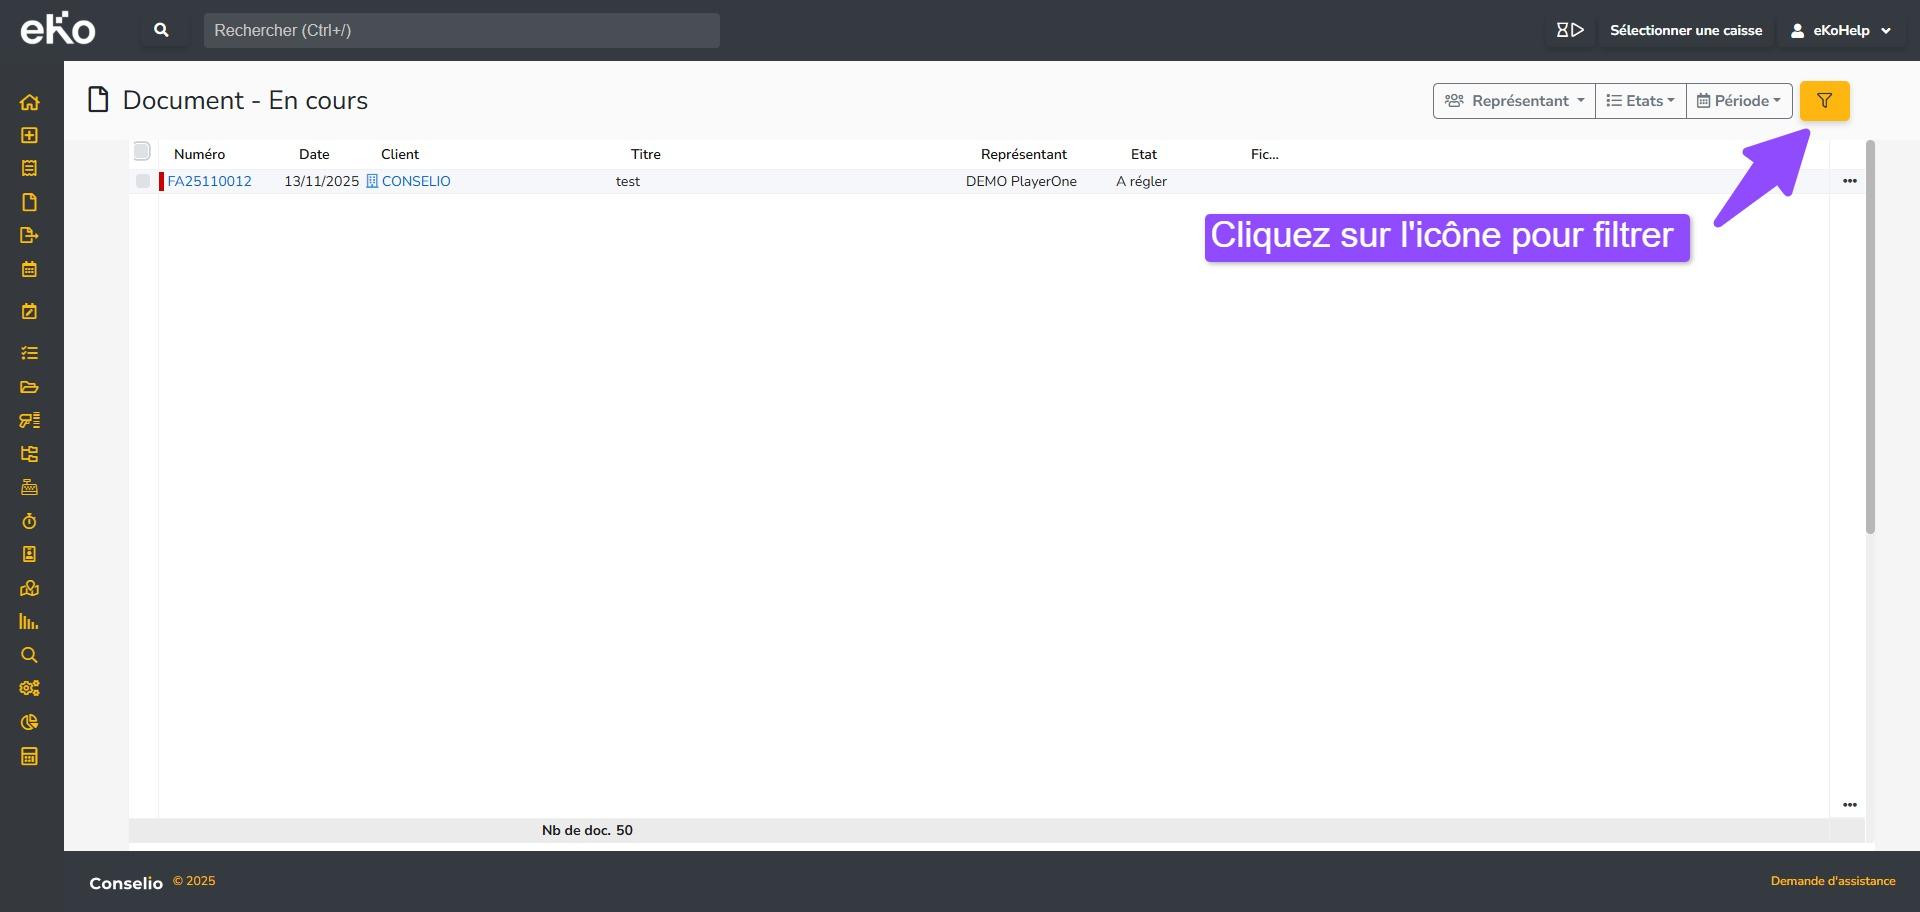Expand the Représentant dropdown
This screenshot has width=1920, height=912.
(x=1514, y=101)
